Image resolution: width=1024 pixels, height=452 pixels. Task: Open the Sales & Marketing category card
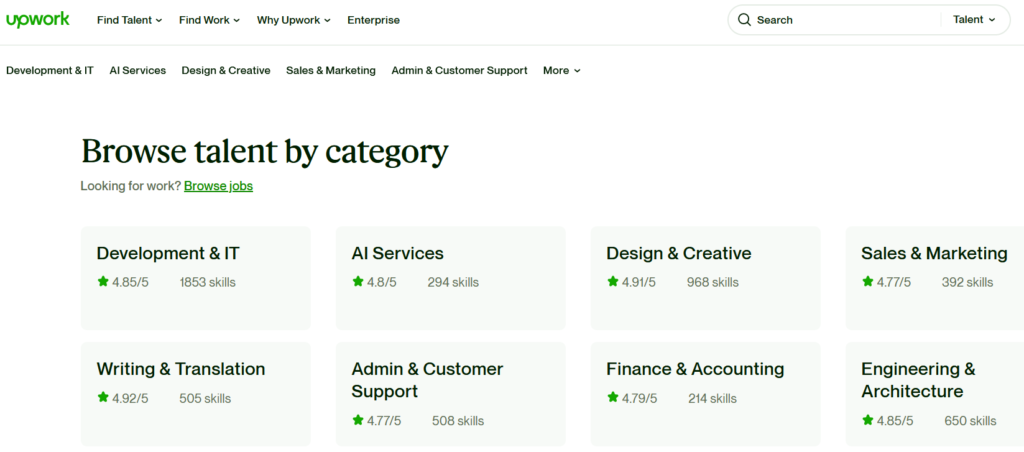point(935,278)
